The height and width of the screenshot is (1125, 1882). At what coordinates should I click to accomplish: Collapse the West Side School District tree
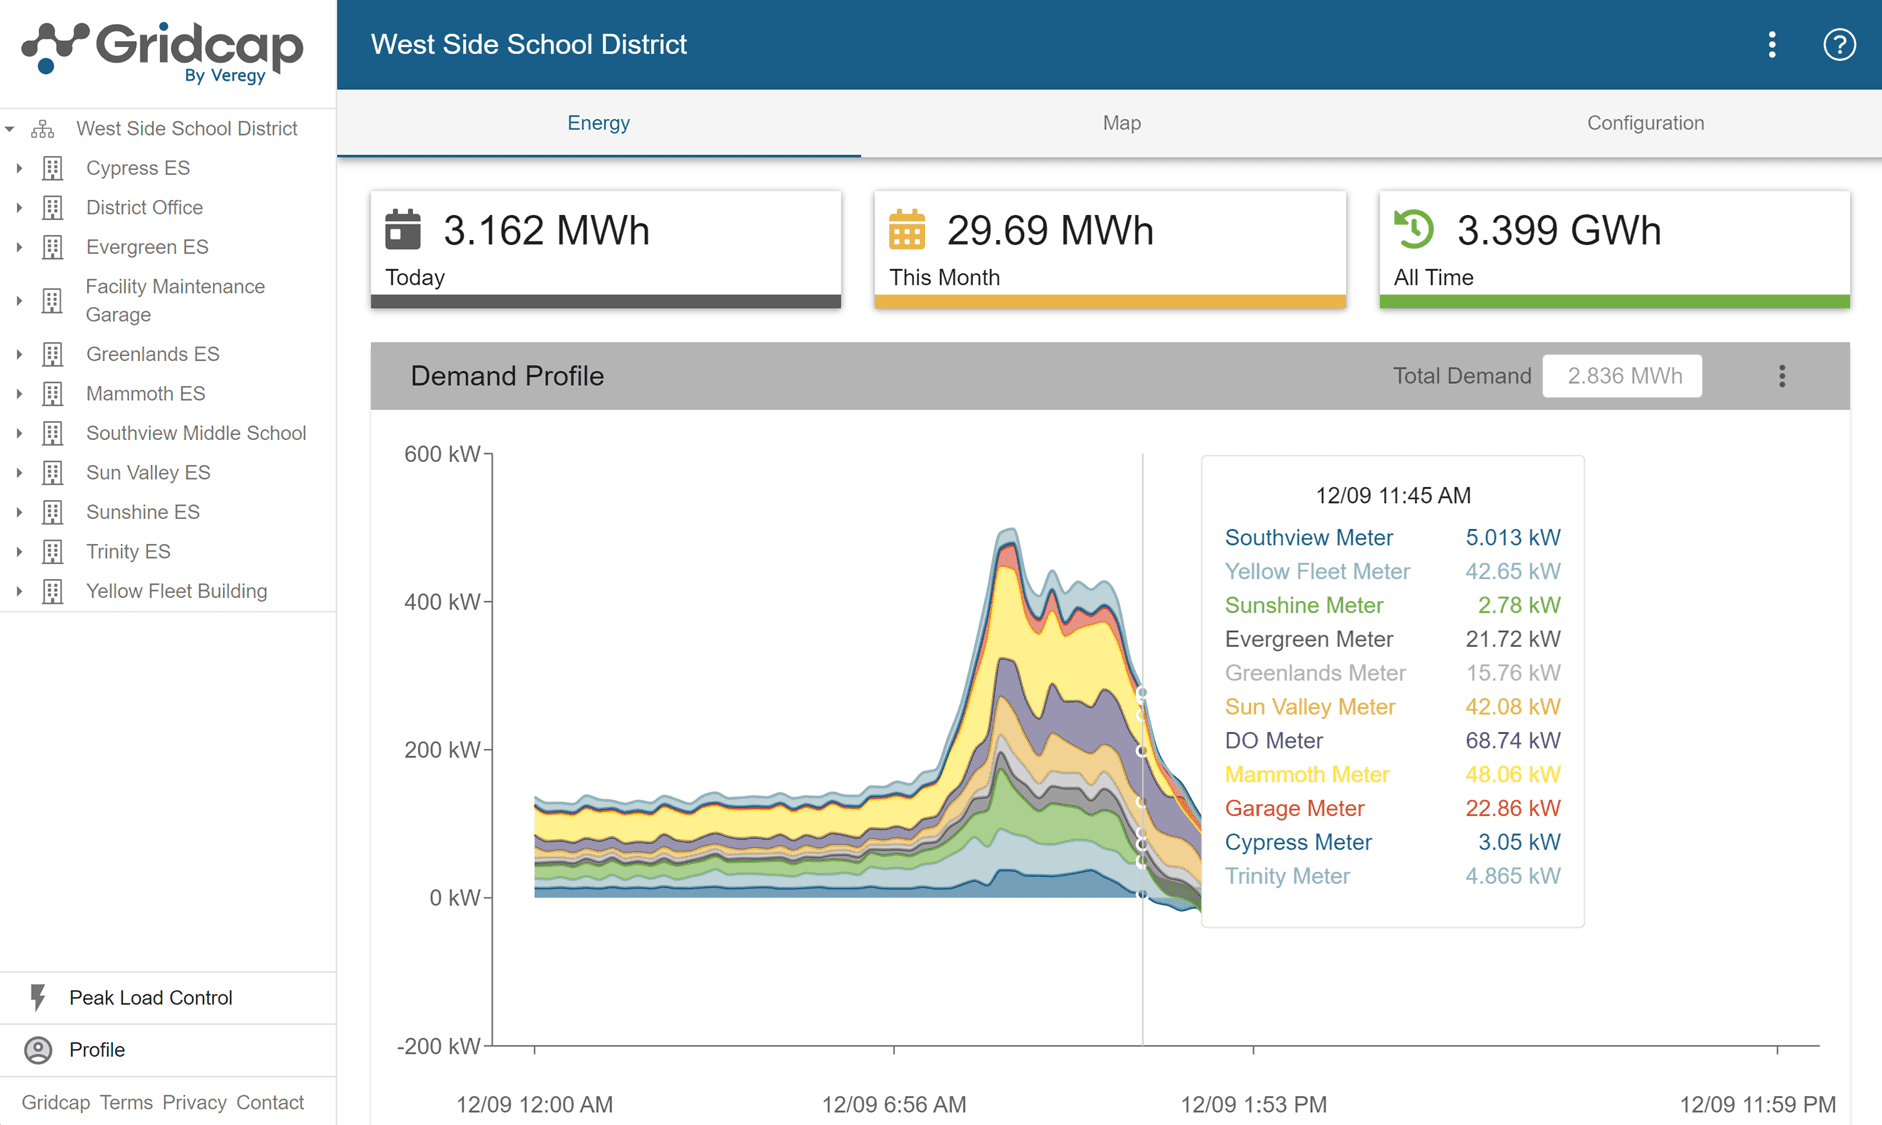10,128
